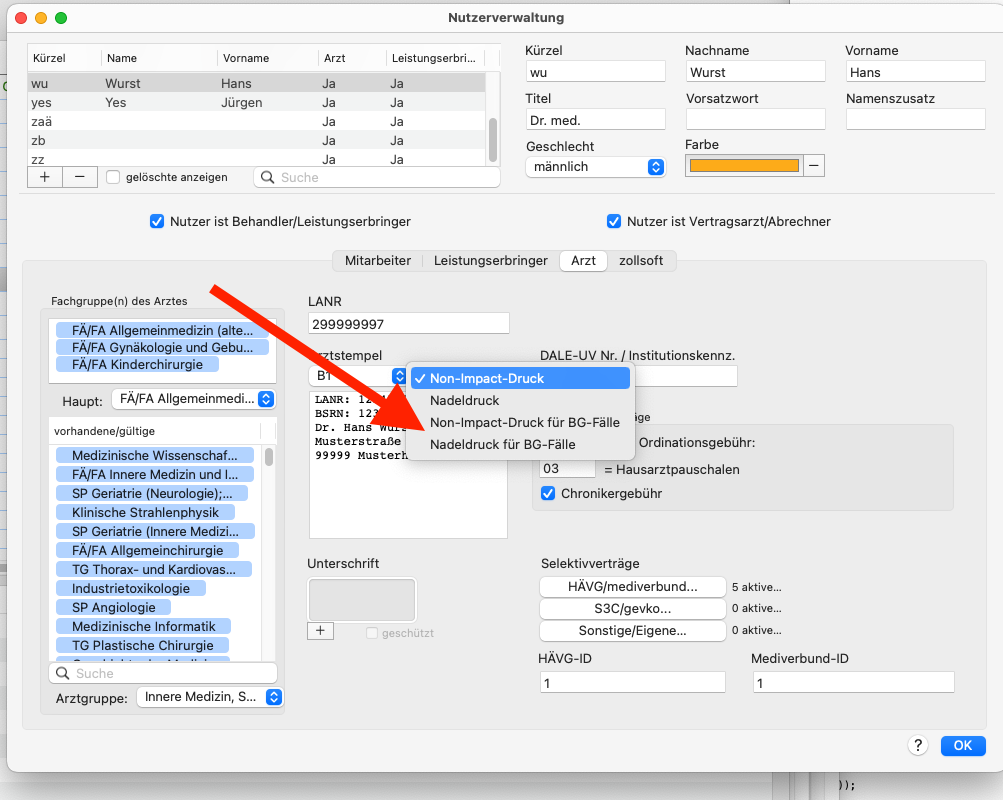Confirm the dialog with OK
Image resolution: width=1003 pixels, height=800 pixels.
[x=963, y=745]
